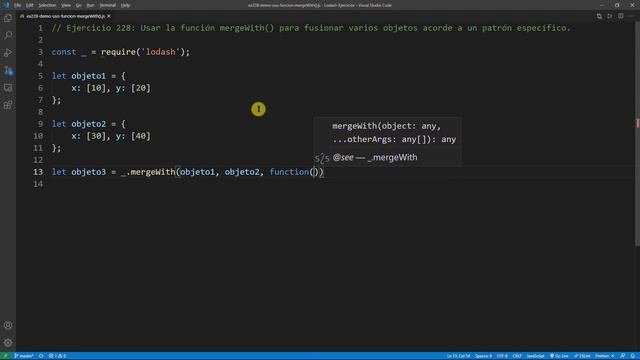Viewport: 640px width, 360px height.
Task: Open the Run and Debug view
Action: pos(8,53)
